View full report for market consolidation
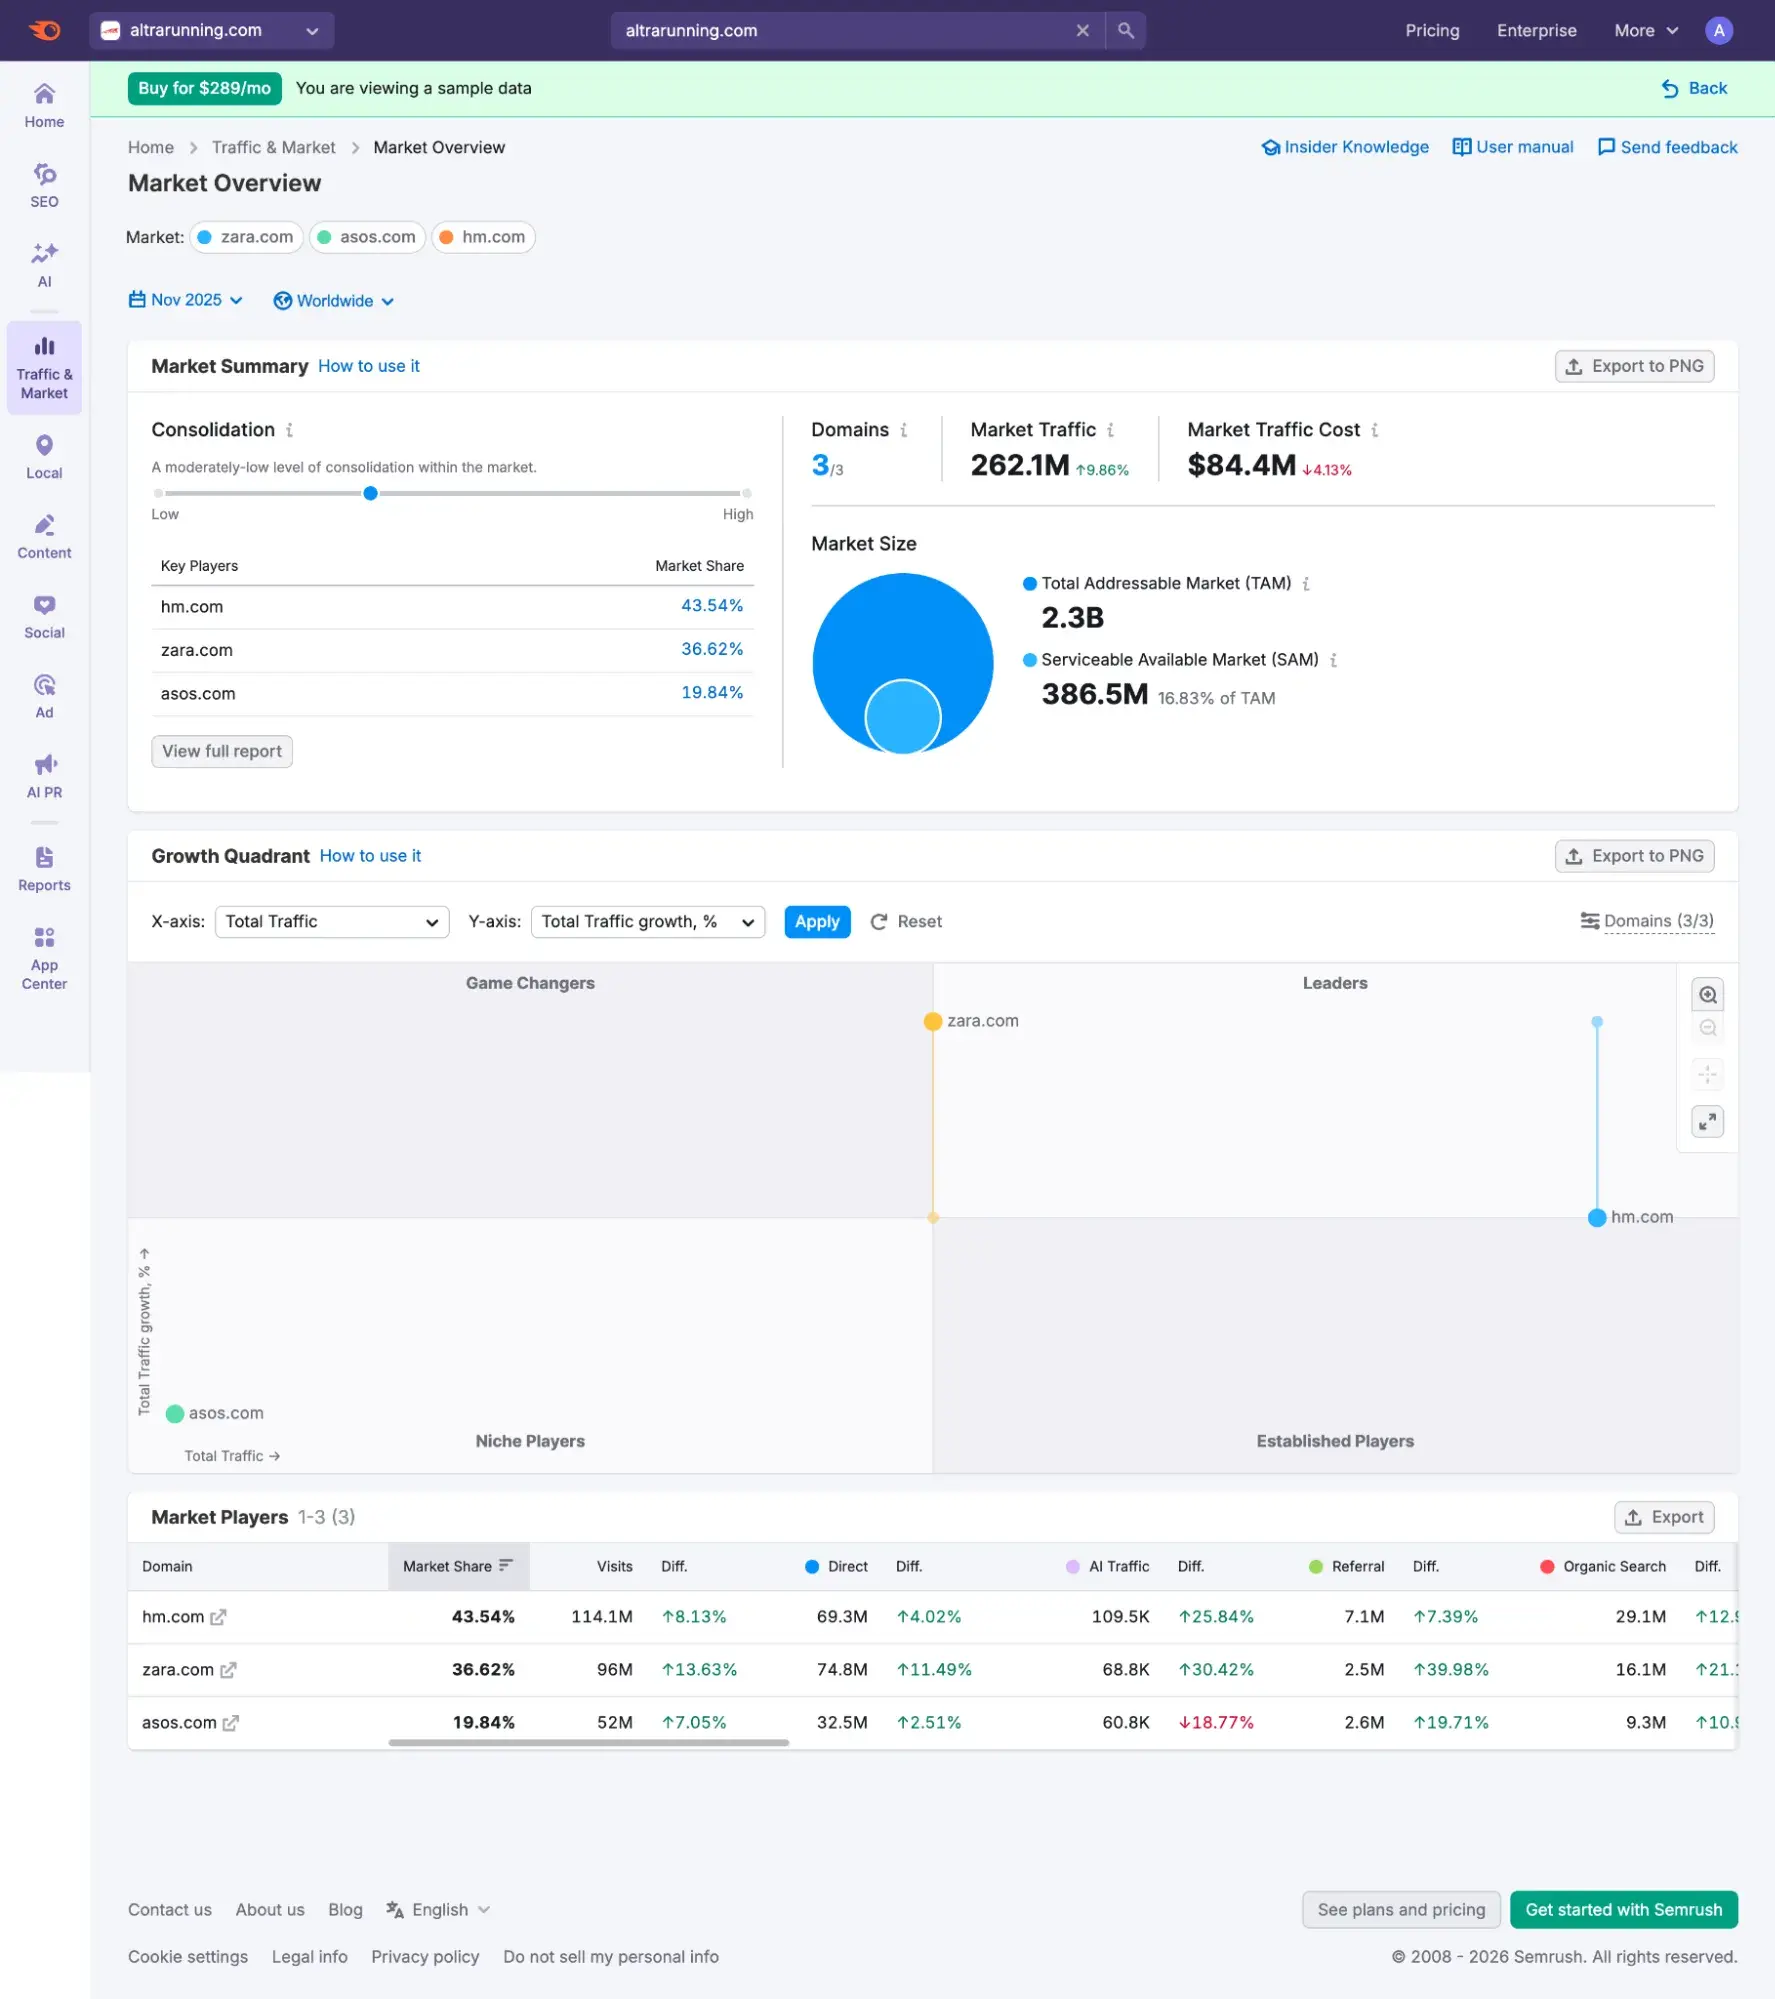Viewport: 1776px width, 1999px height. click(x=221, y=751)
